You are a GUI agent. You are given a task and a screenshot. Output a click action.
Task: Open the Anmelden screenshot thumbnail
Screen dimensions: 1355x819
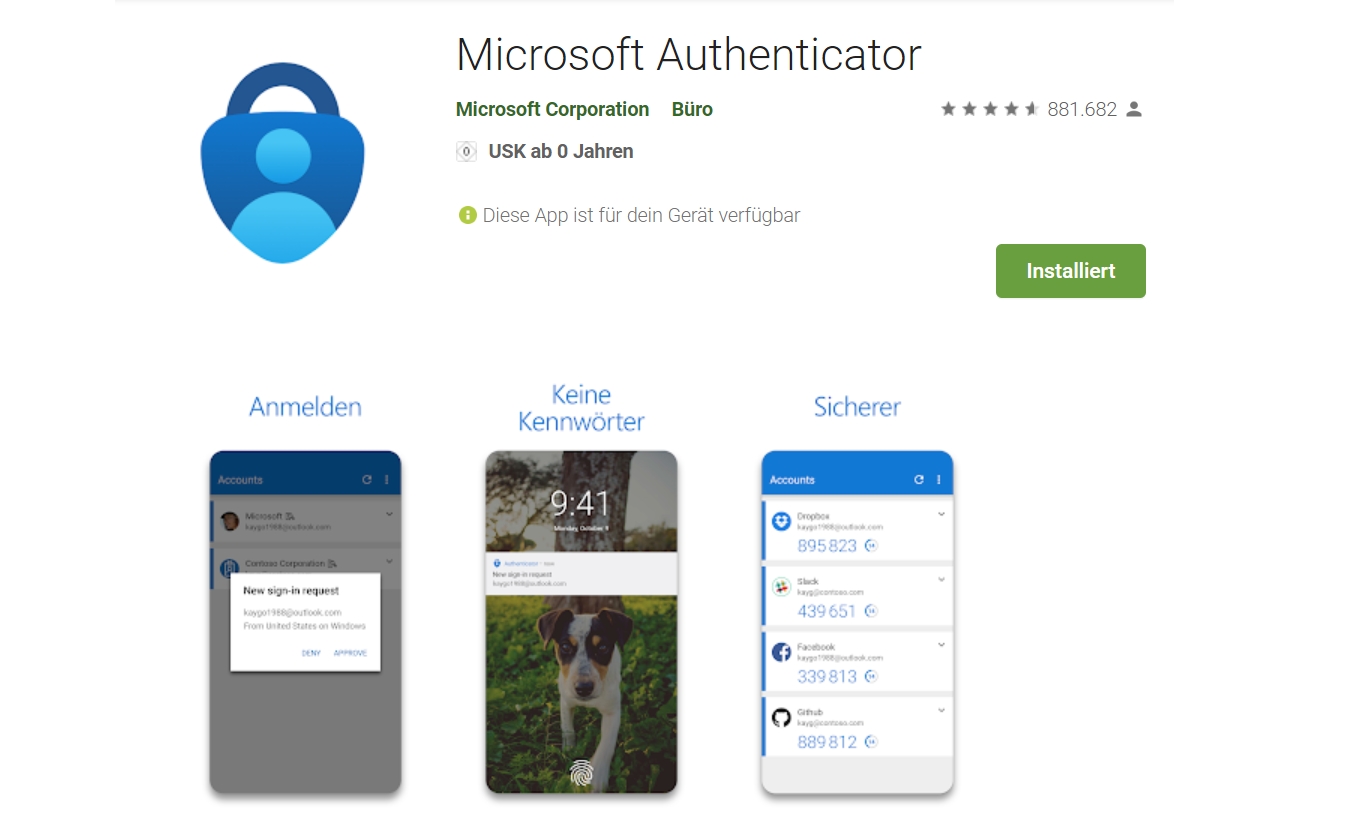[x=305, y=622]
